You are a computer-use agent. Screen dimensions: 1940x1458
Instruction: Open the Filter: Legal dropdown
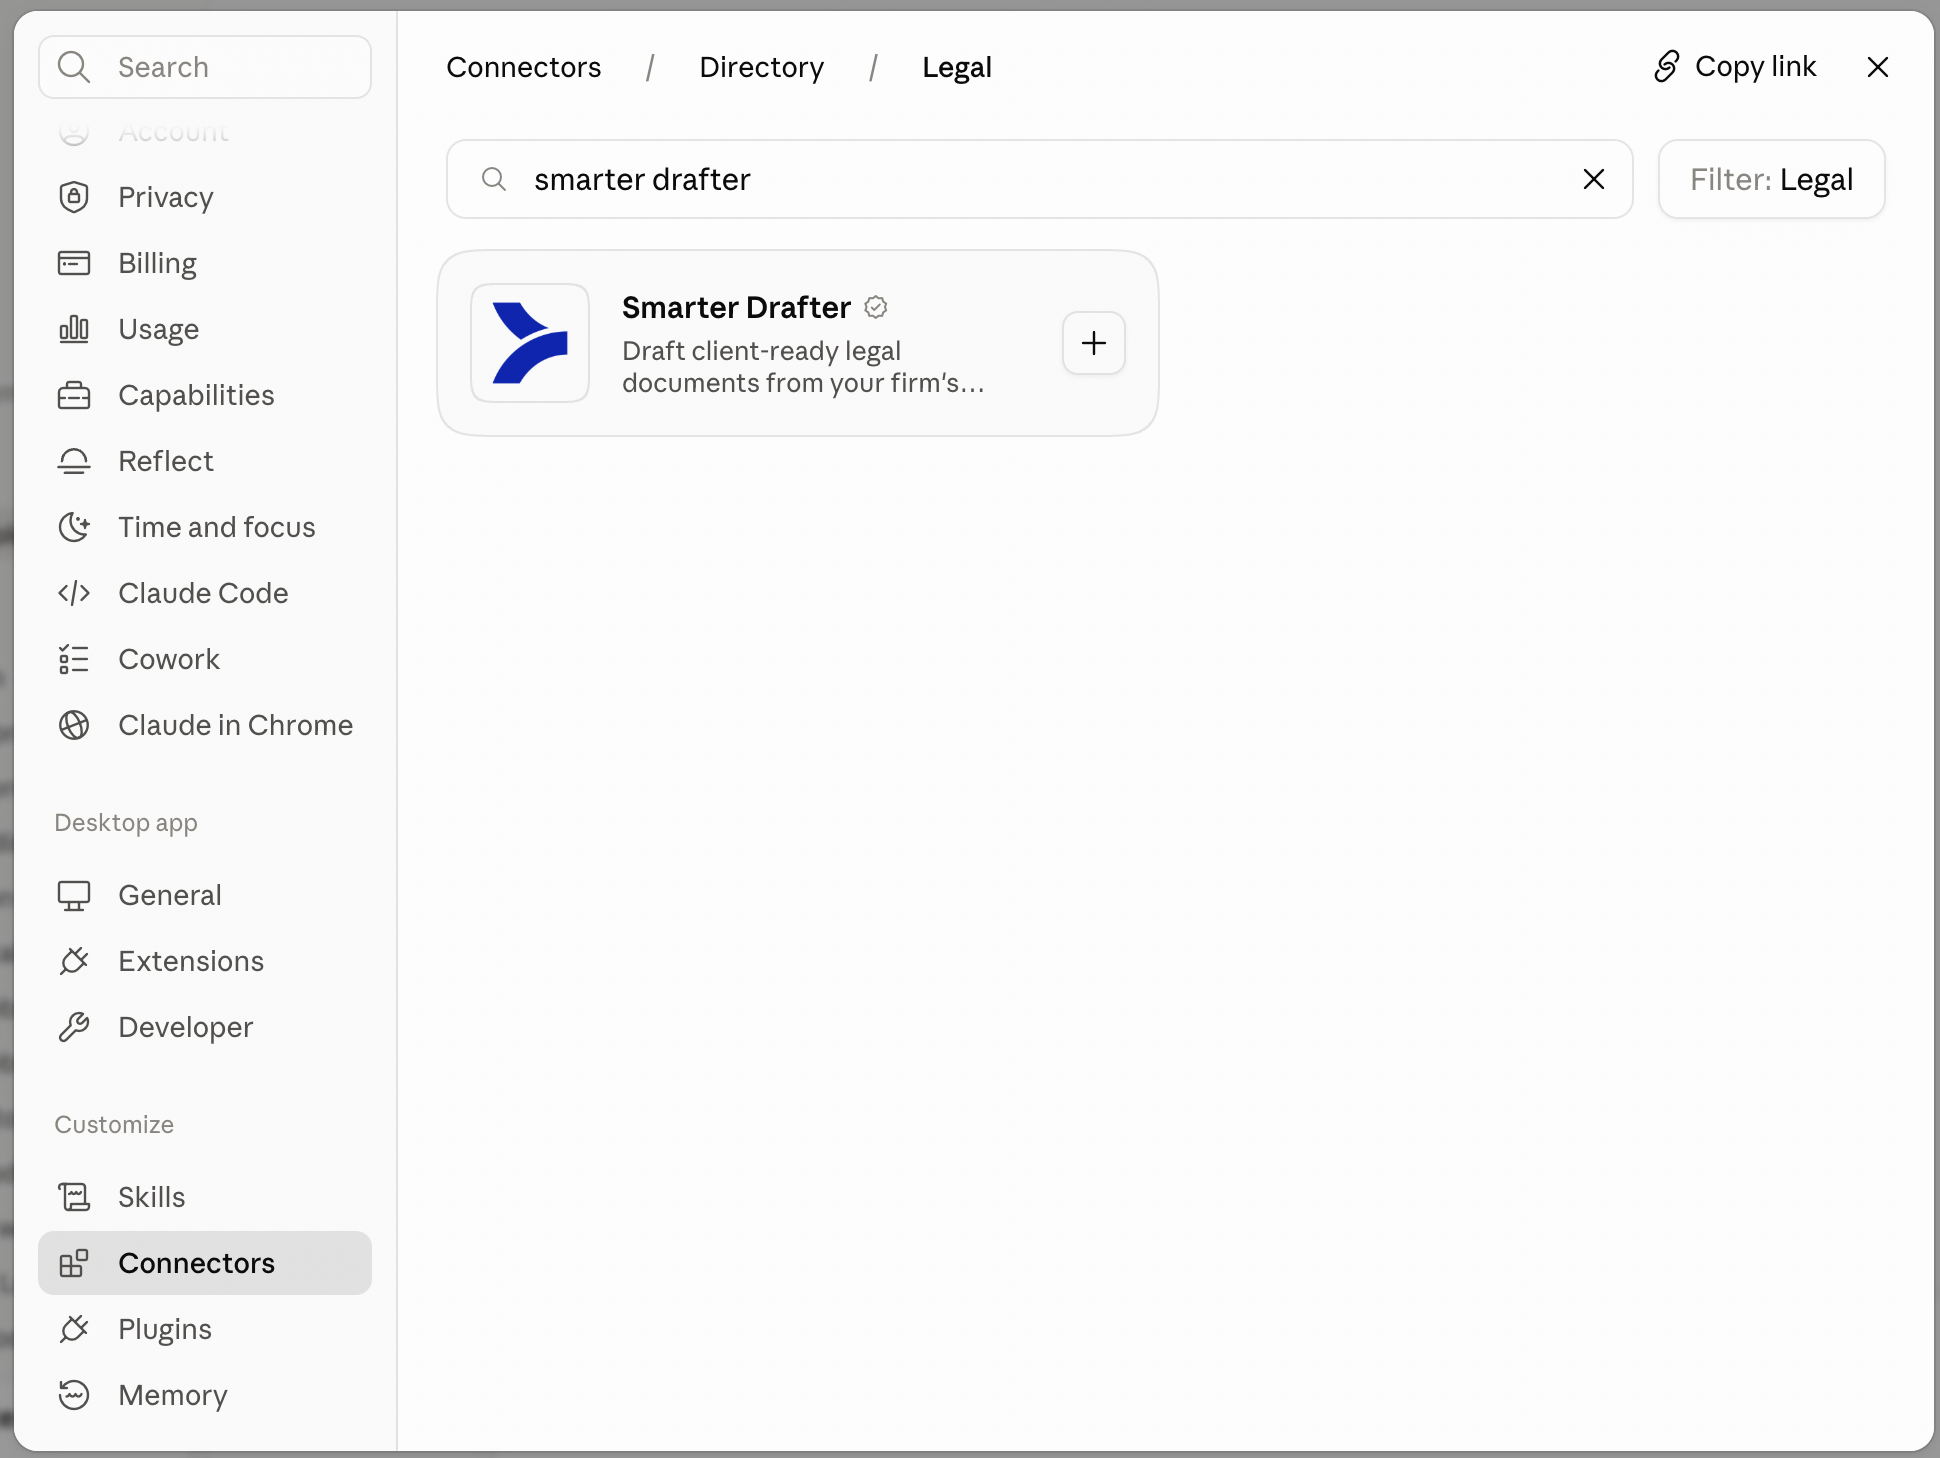1772,179
